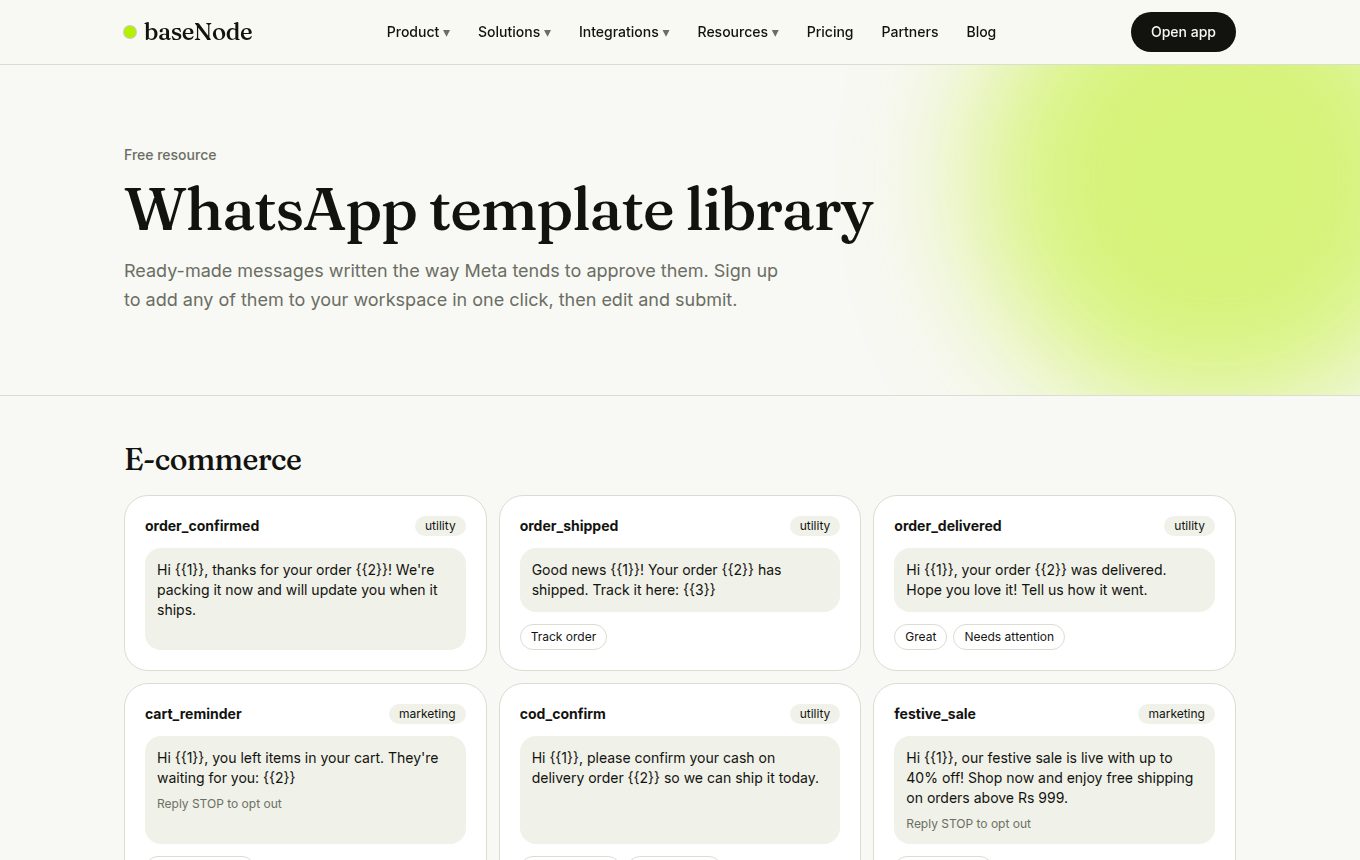Expand the Integrations menu

click(x=624, y=32)
